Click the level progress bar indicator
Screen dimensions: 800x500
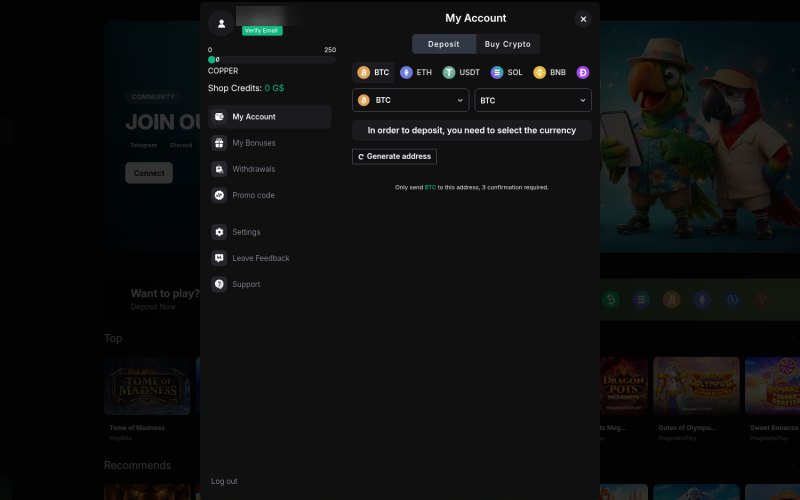click(212, 60)
